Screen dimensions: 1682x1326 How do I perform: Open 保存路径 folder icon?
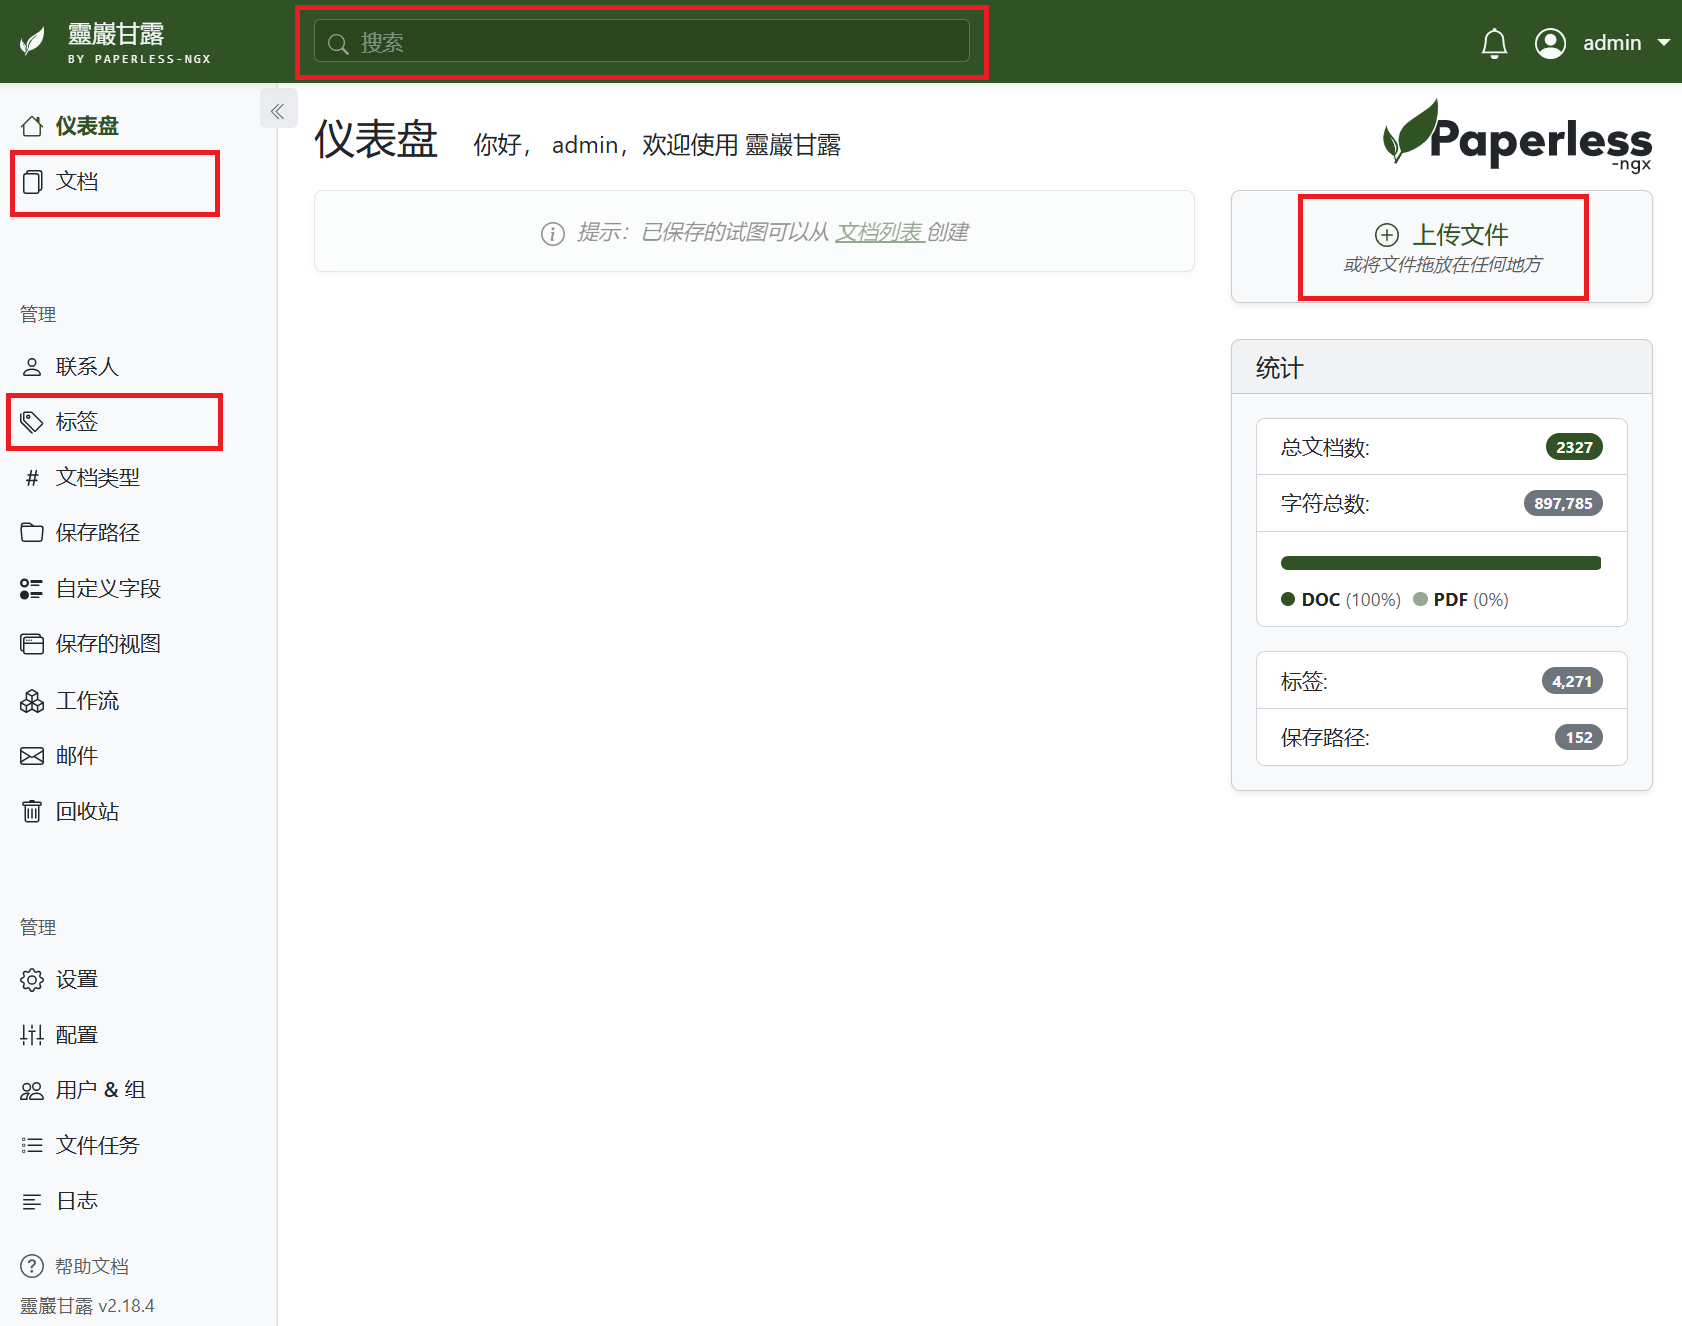[x=32, y=532]
